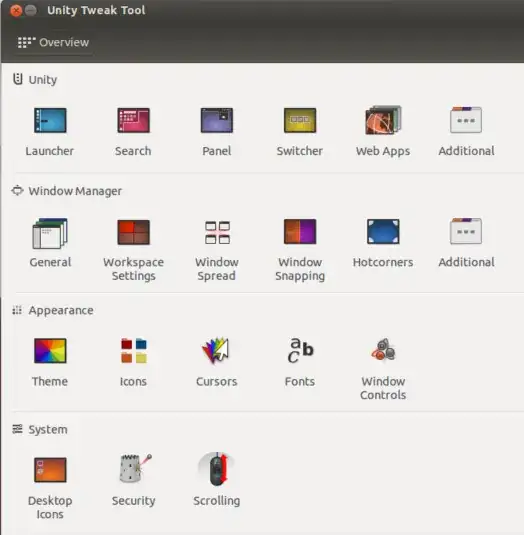Open Window Controls settings
The width and height of the screenshot is (524, 535).
(x=383, y=350)
